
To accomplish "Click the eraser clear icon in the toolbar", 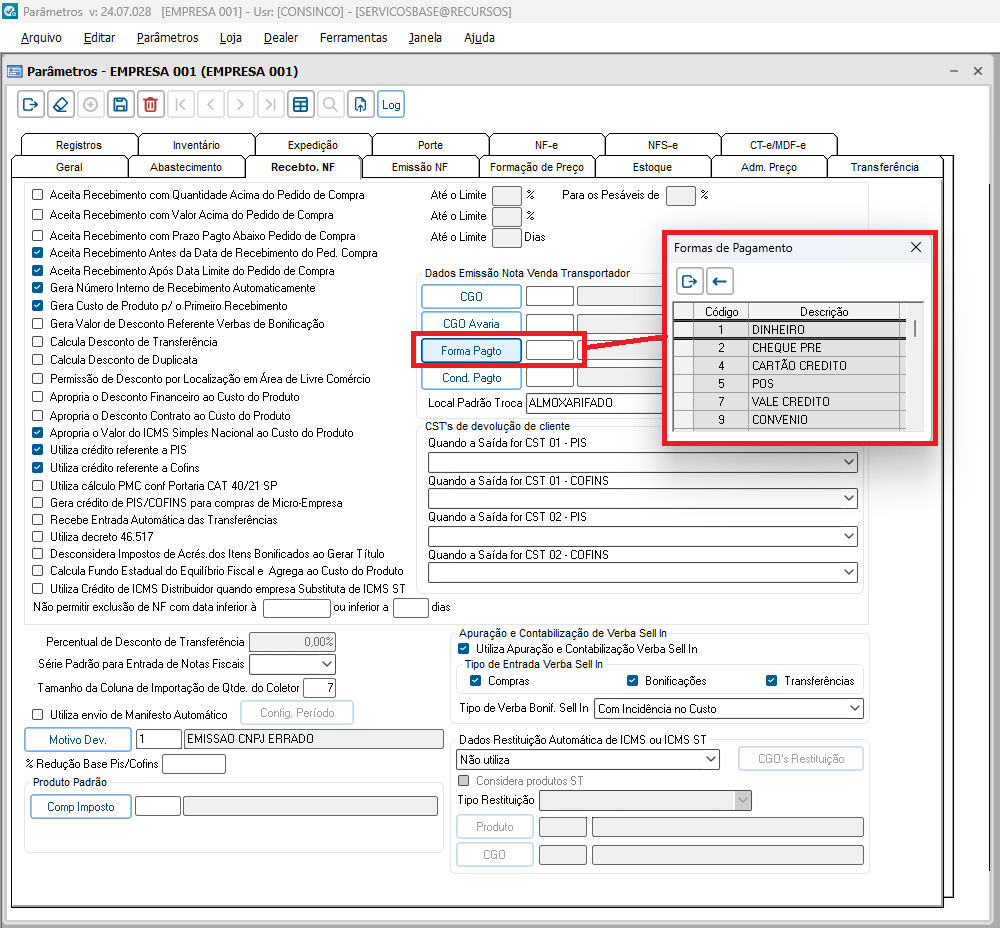I will (x=61, y=105).
